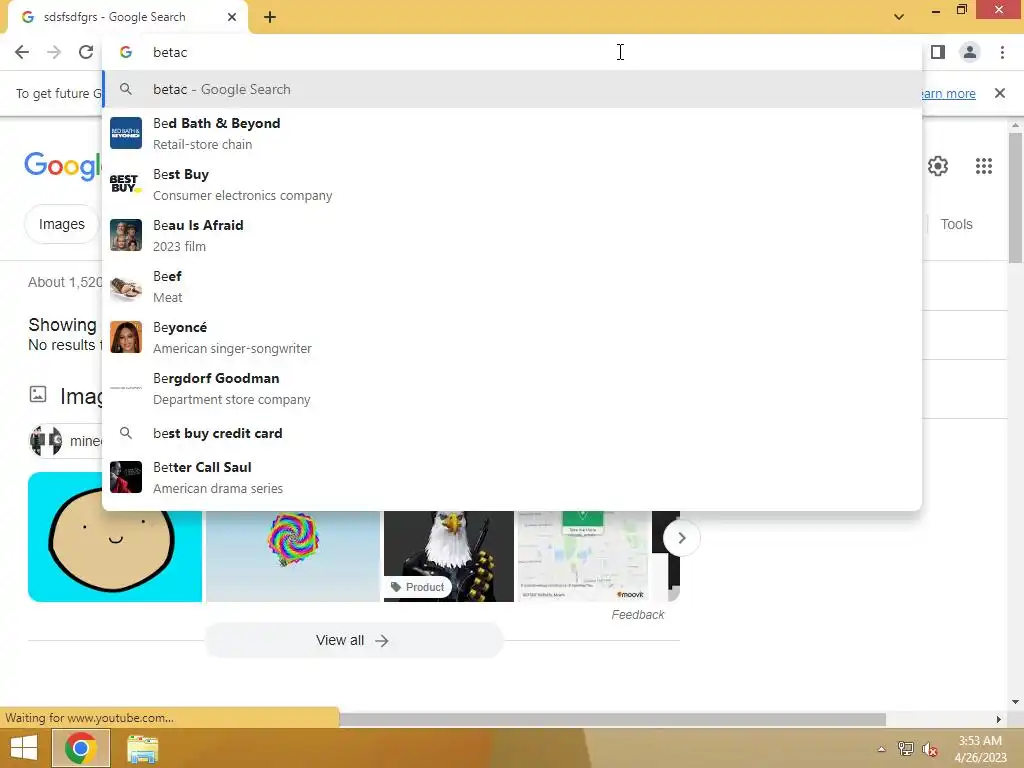Image resolution: width=1024 pixels, height=768 pixels.
Task: Click the Best Buy logo thumbnail
Action: tap(126, 184)
